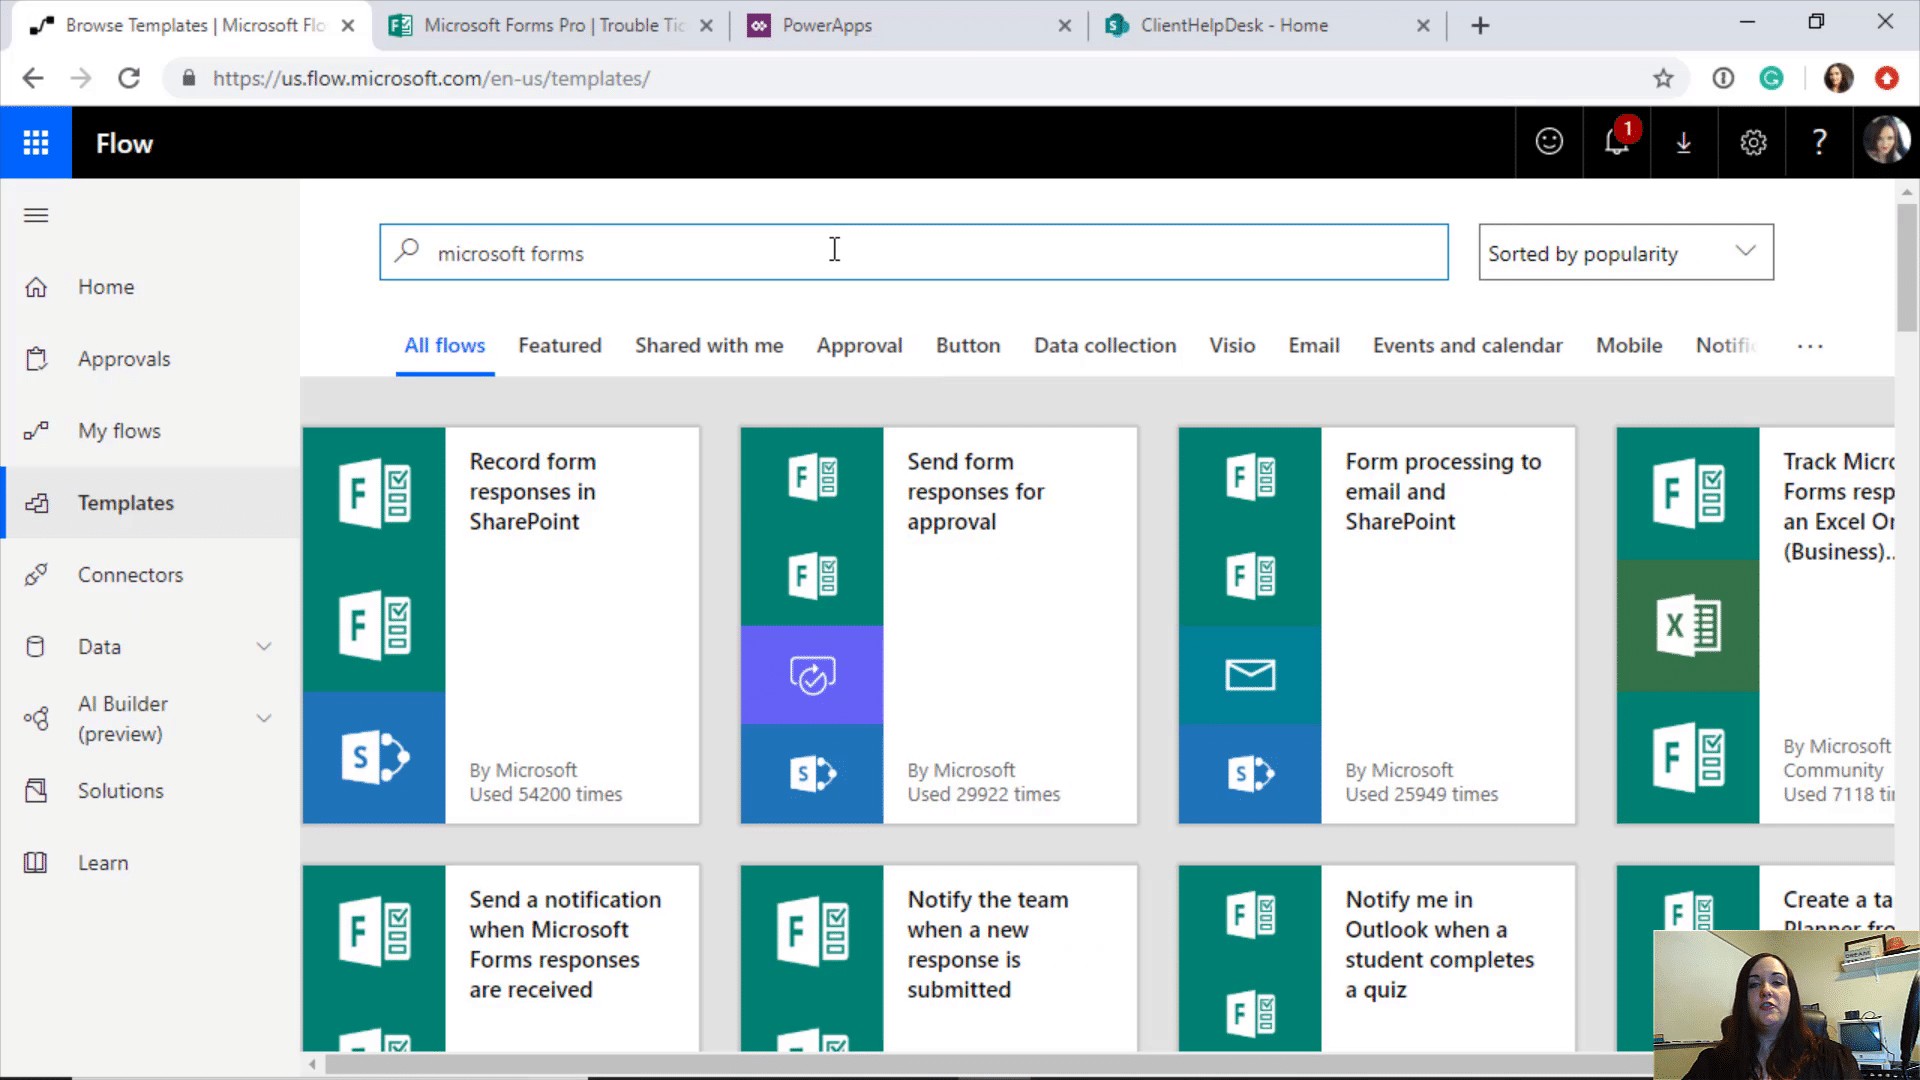Screen dimensions: 1920x1080
Task: Click the mail icon on Form processing card
Action: point(1250,675)
